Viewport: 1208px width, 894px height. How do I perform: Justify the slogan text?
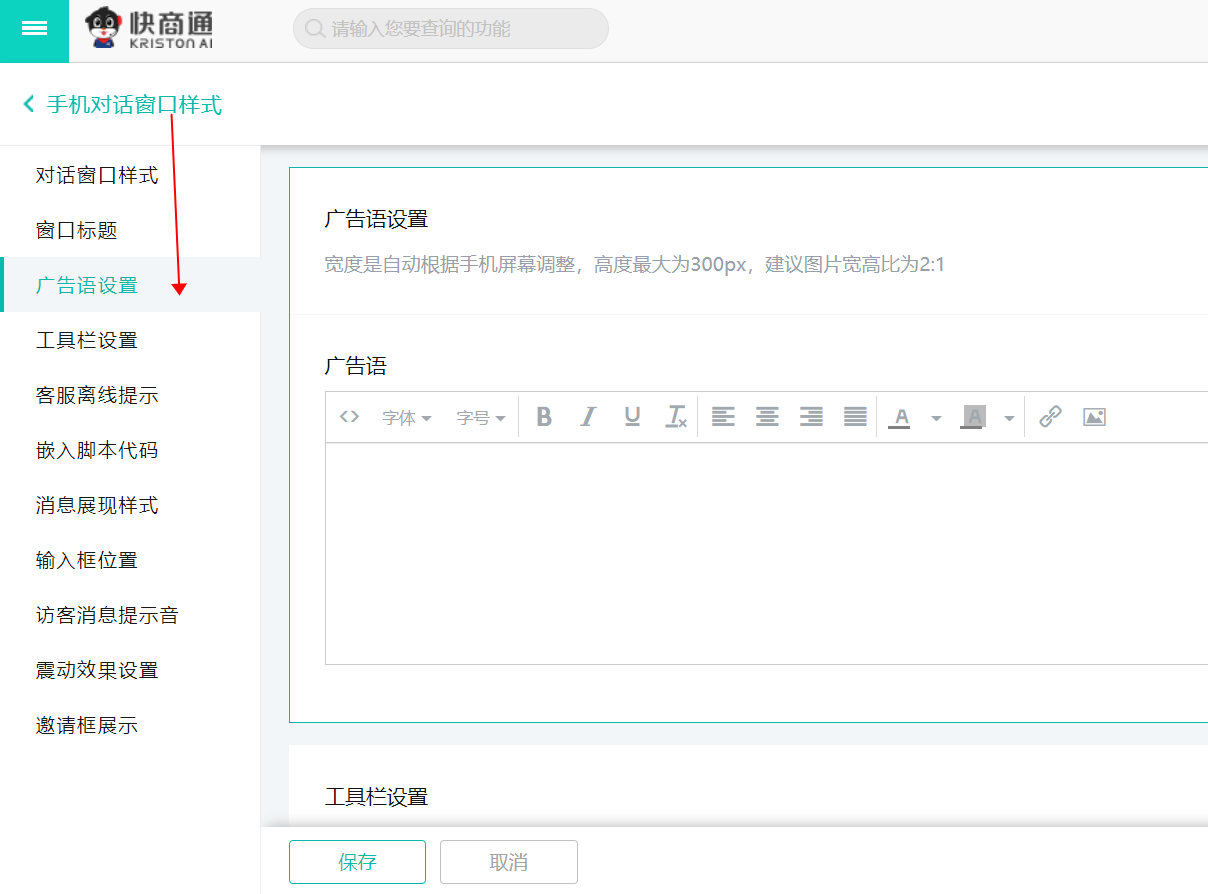855,417
